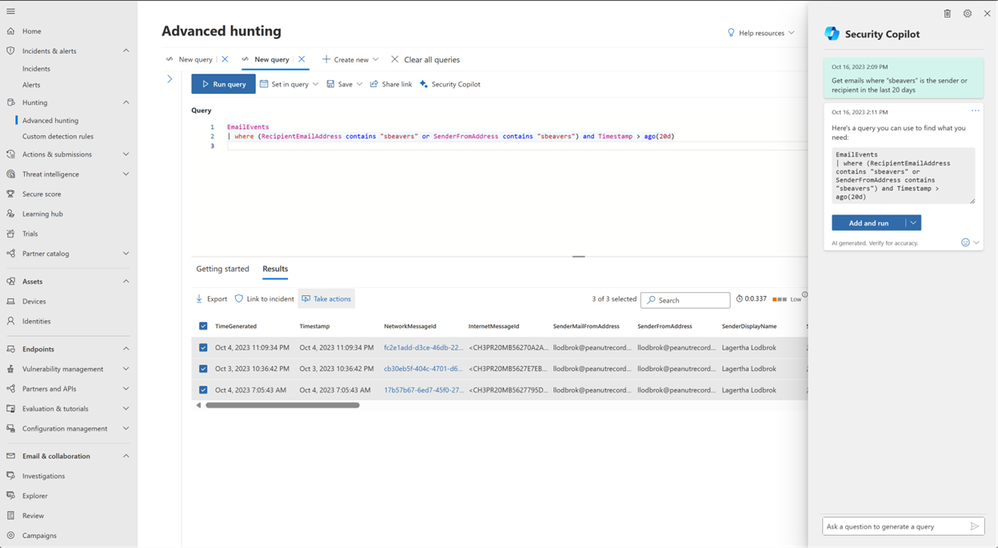Click the query pane resize handle
Image resolution: width=998 pixels, height=548 pixels.
579,256
